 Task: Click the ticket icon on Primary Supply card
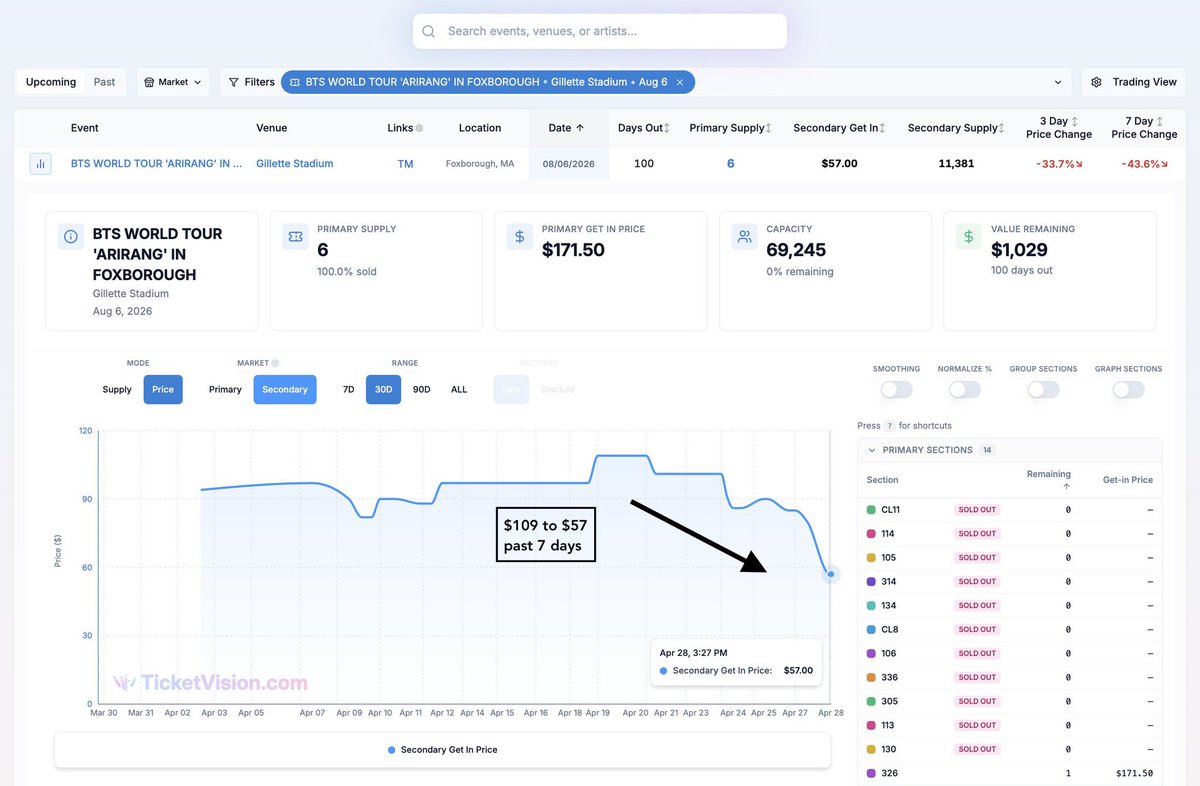tap(295, 237)
